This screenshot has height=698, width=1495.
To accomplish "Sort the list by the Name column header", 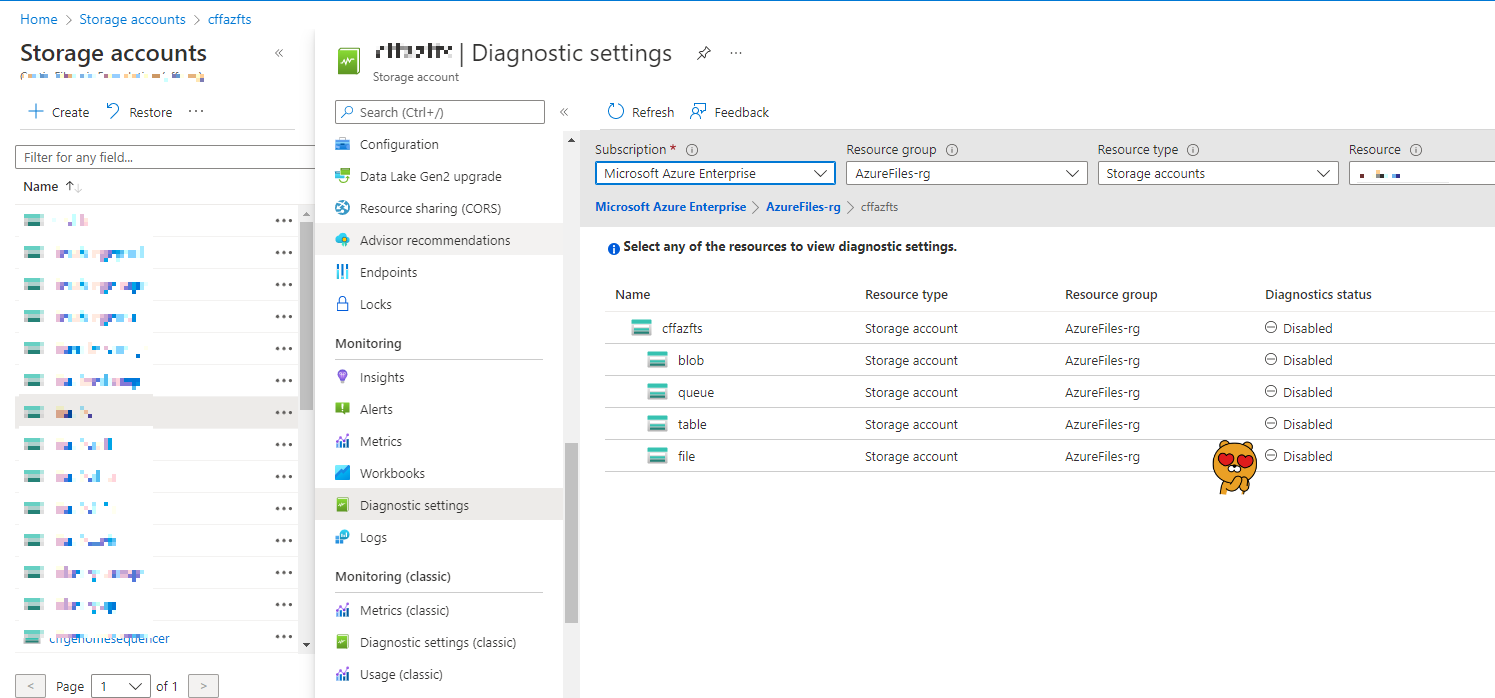I will (x=52, y=187).
